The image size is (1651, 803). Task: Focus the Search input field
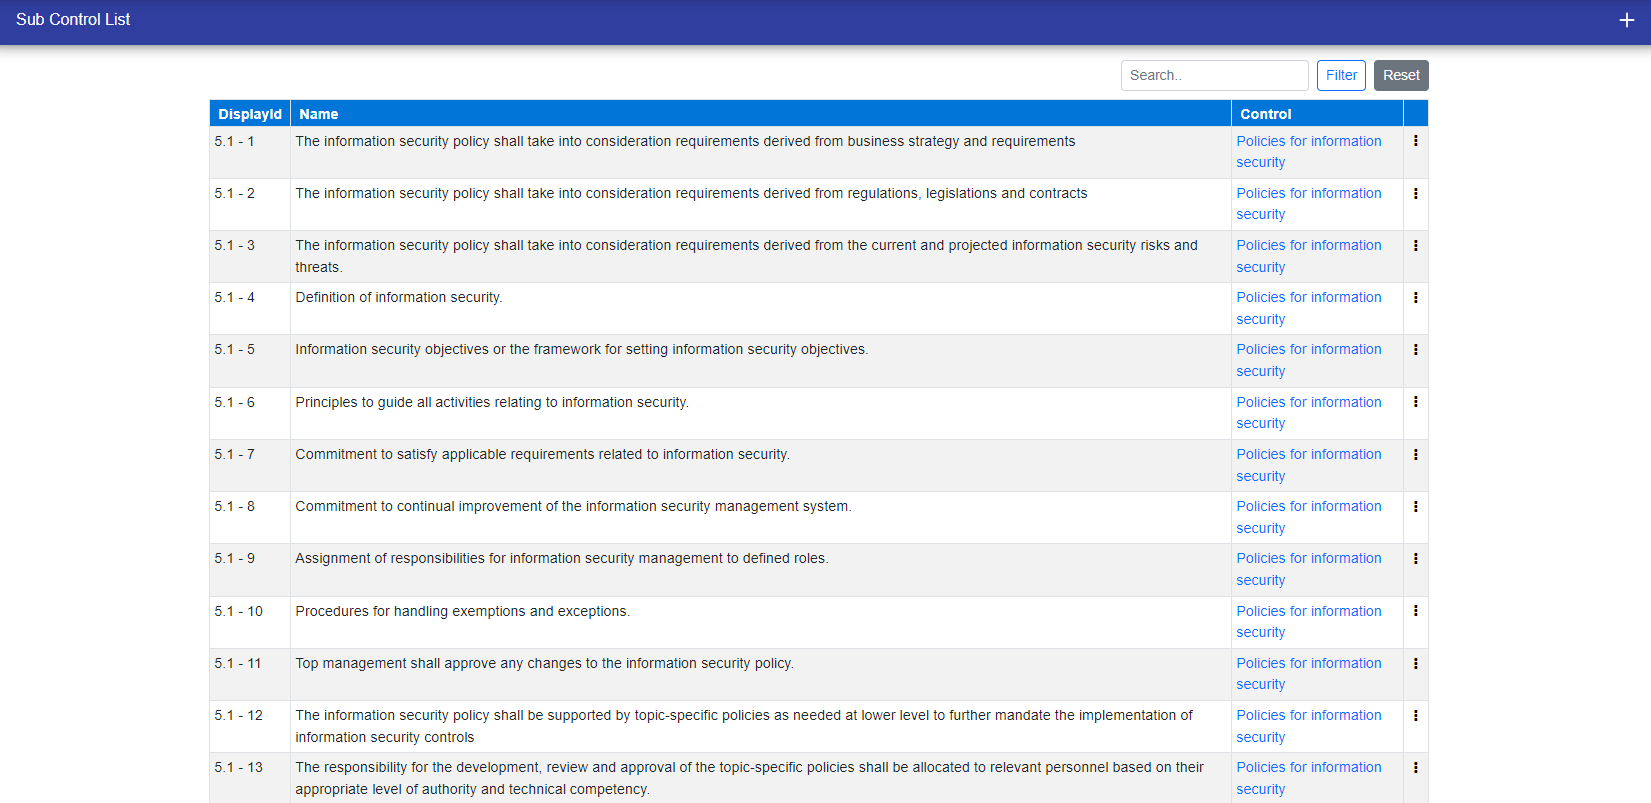pos(1214,75)
